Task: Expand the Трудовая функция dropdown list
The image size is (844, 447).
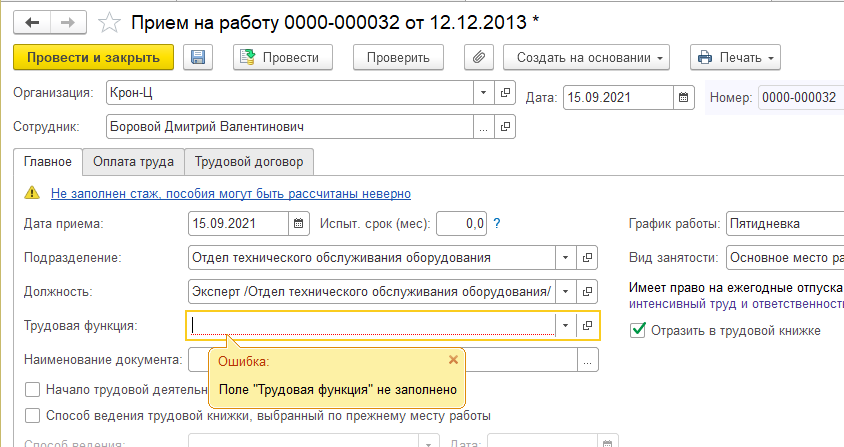Action: click(566, 325)
